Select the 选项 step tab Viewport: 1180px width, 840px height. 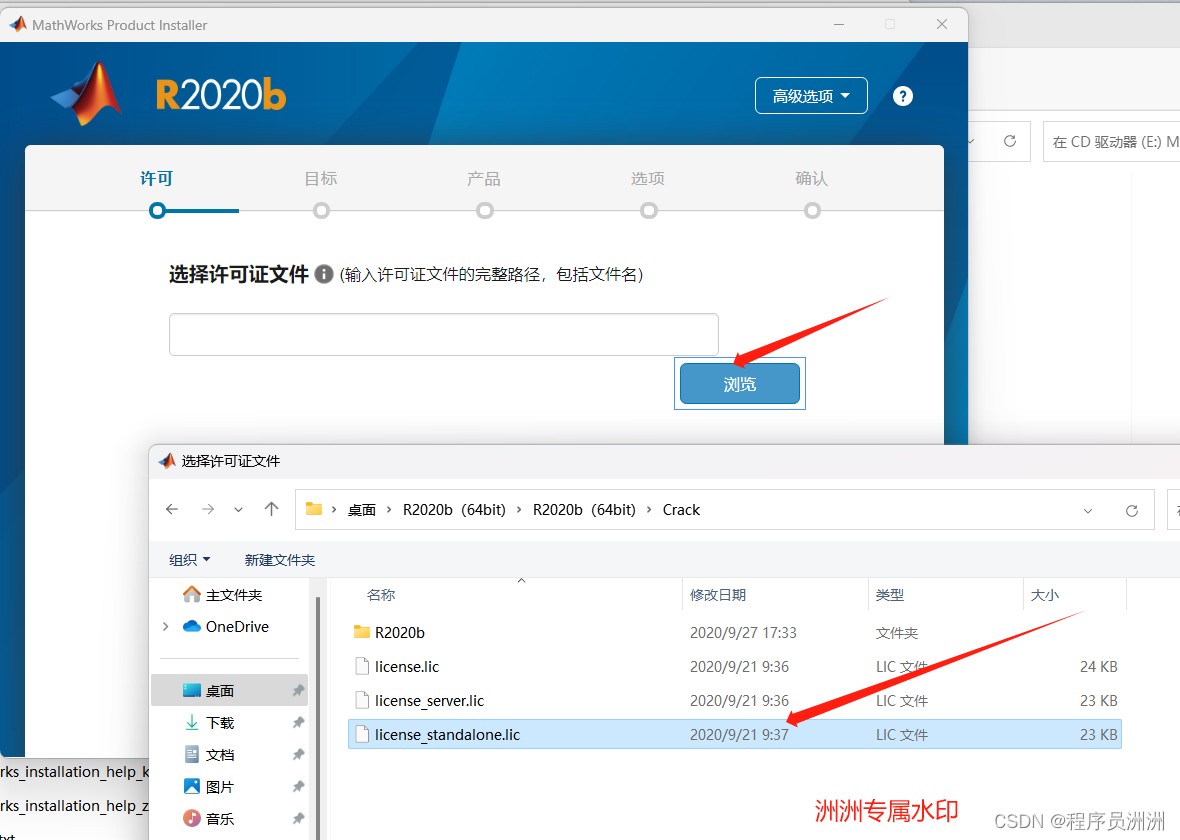click(648, 178)
